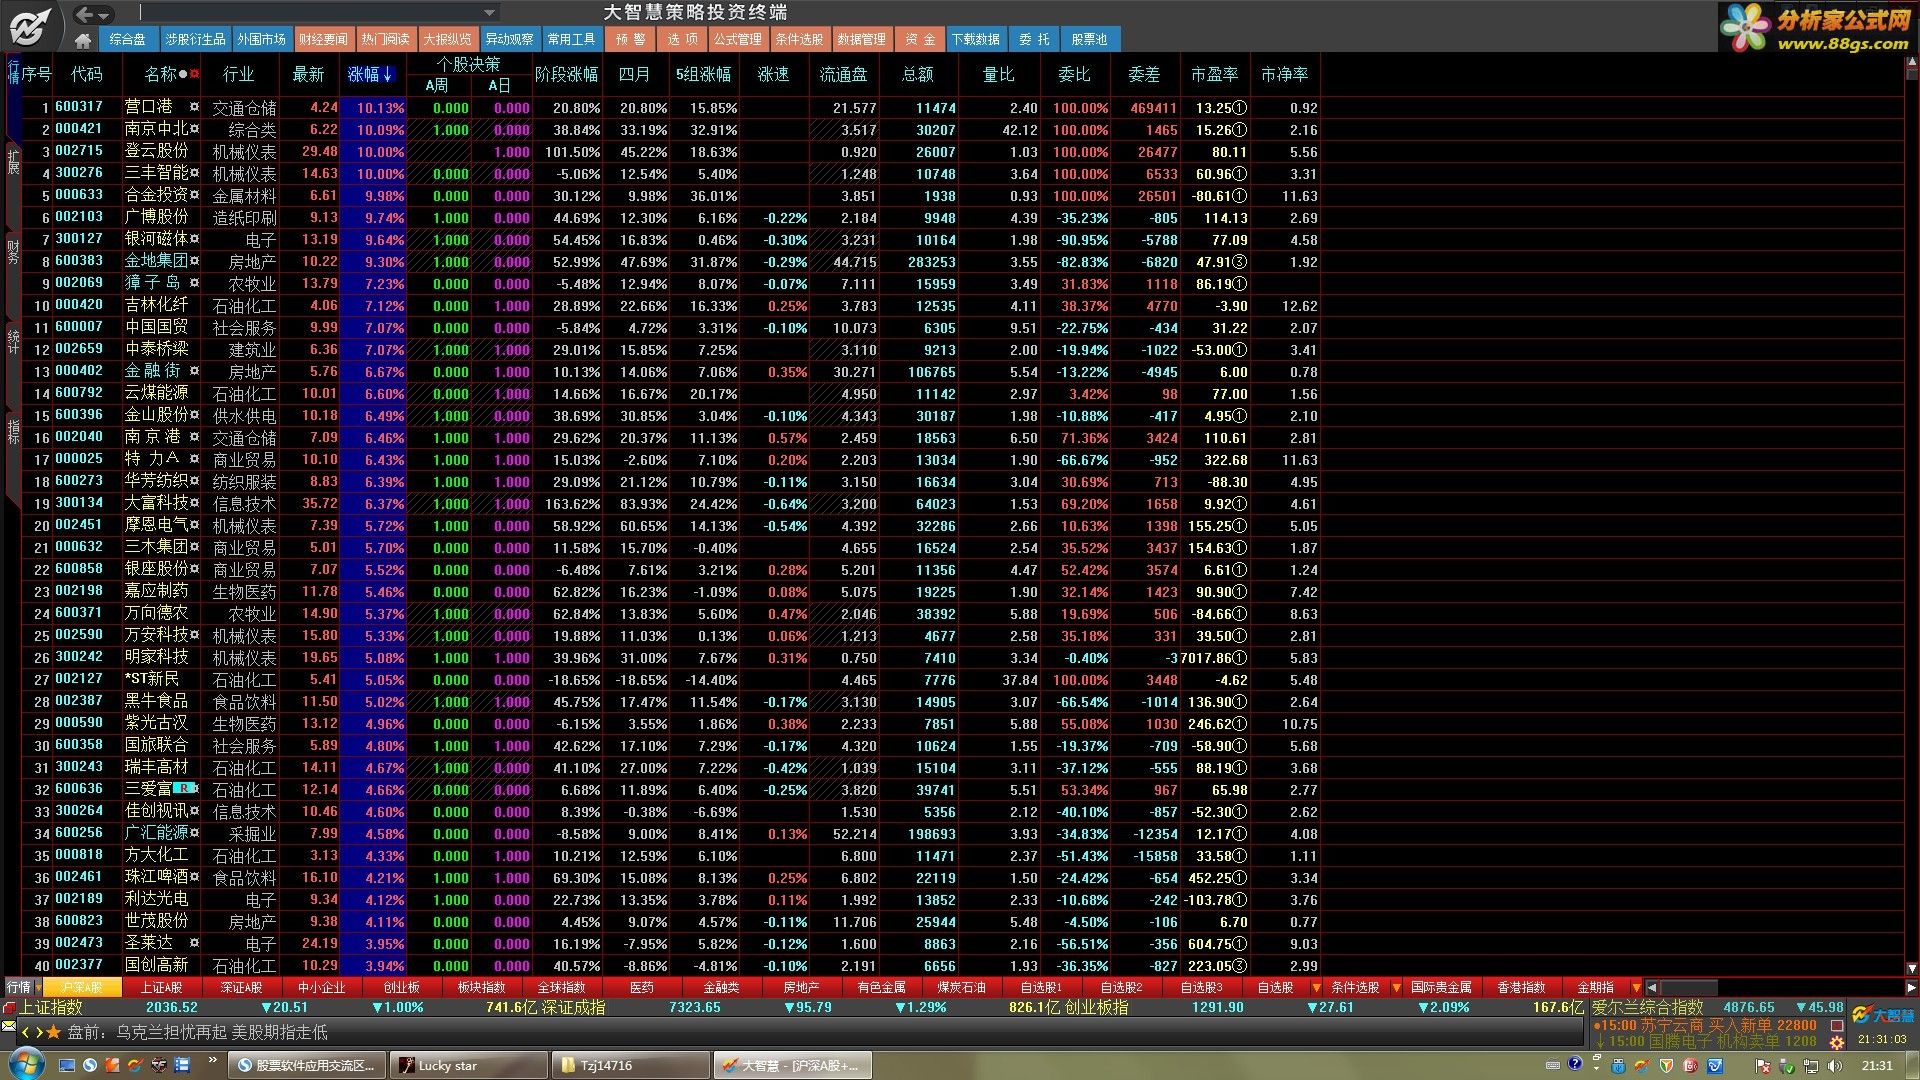Click the 预警 alert button
The height and width of the screenshot is (1080, 1920).
pyautogui.click(x=630, y=39)
